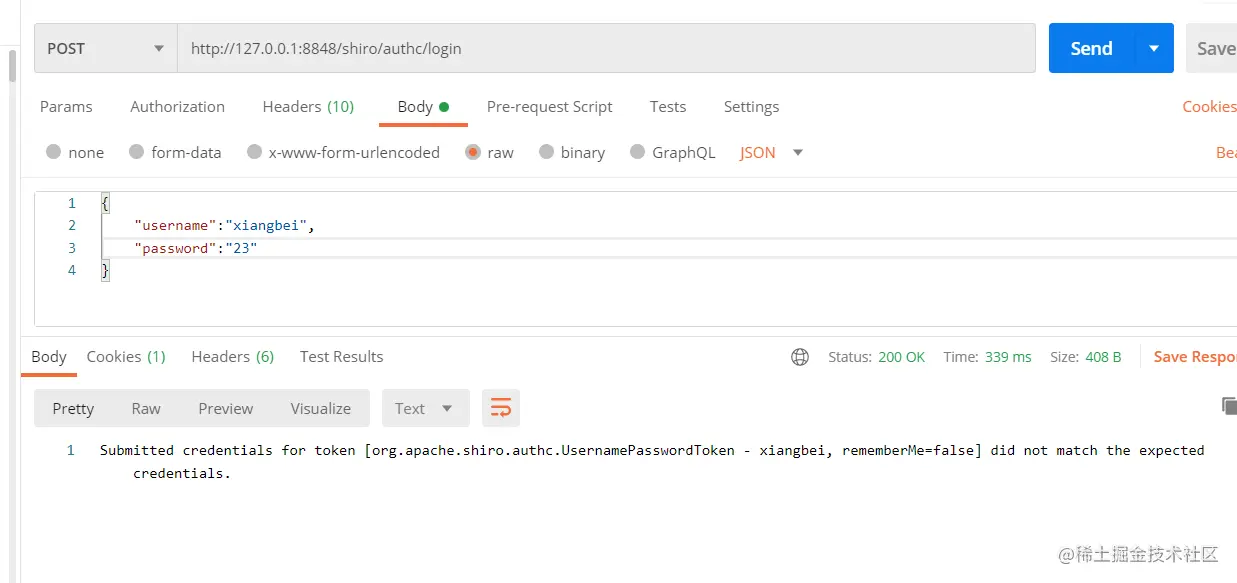Select the GraphQL body radio button
Viewport: 1237px width, 583px height.
click(637, 152)
